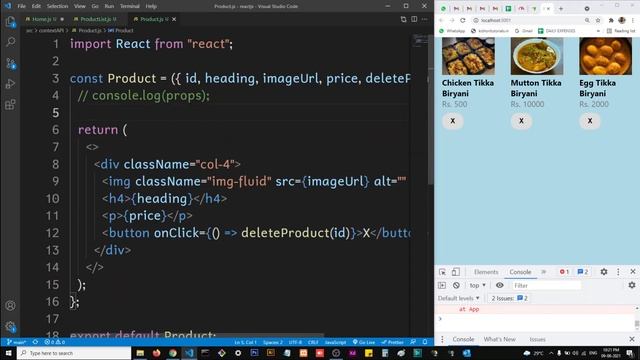Image resolution: width=640 pixels, height=360 pixels.
Task: Click the 2 Issues link in console
Action: click(x=509, y=298)
